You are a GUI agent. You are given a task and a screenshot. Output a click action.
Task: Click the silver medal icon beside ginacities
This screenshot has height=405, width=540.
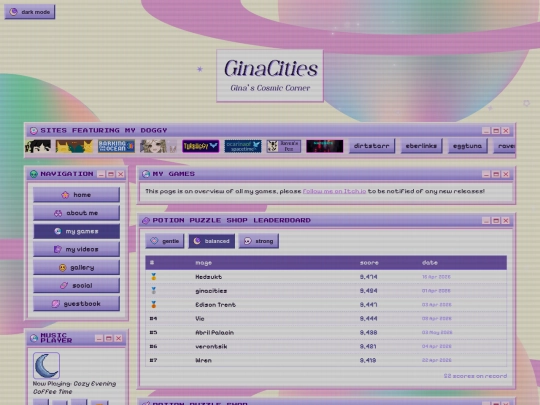(154, 291)
